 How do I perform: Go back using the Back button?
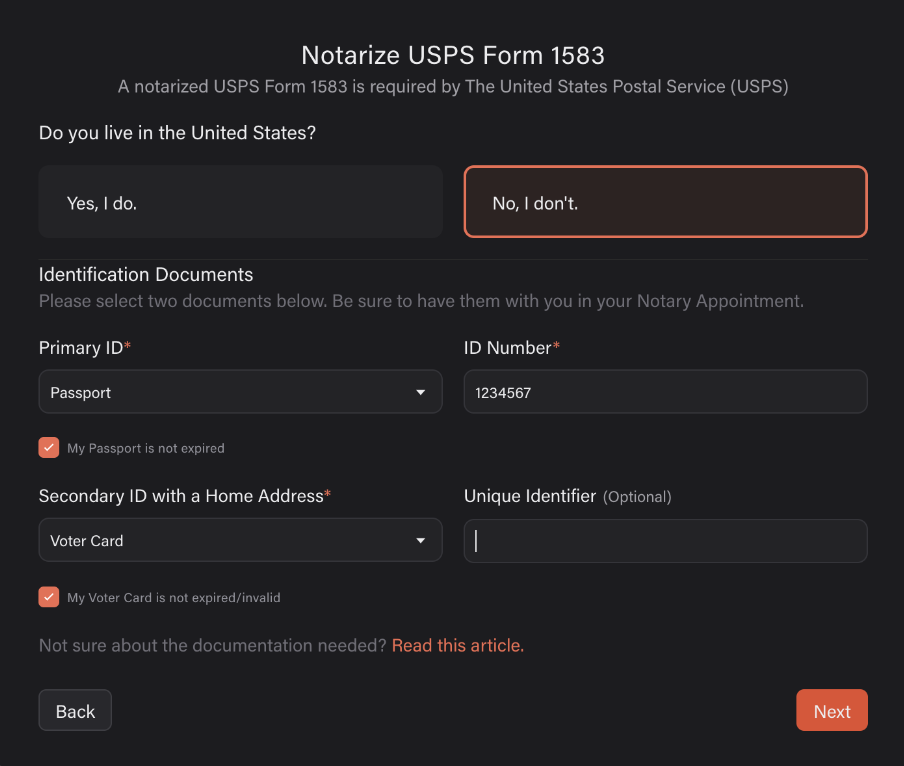coord(75,711)
